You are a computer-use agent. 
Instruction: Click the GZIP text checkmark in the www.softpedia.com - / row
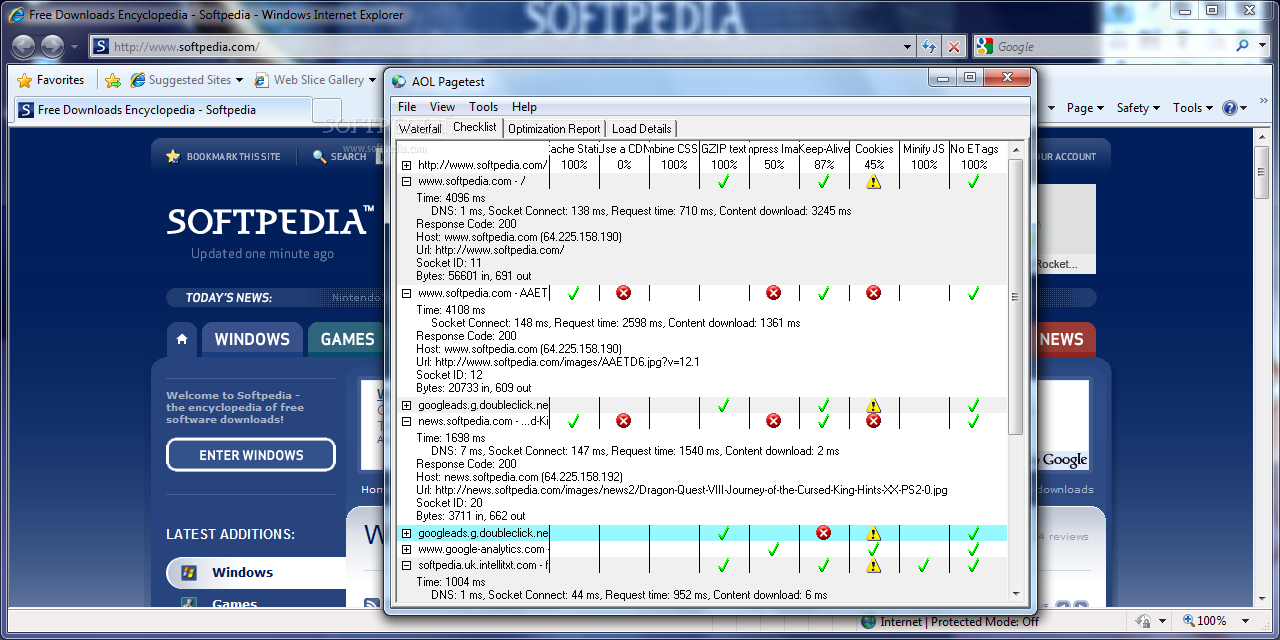tap(724, 181)
